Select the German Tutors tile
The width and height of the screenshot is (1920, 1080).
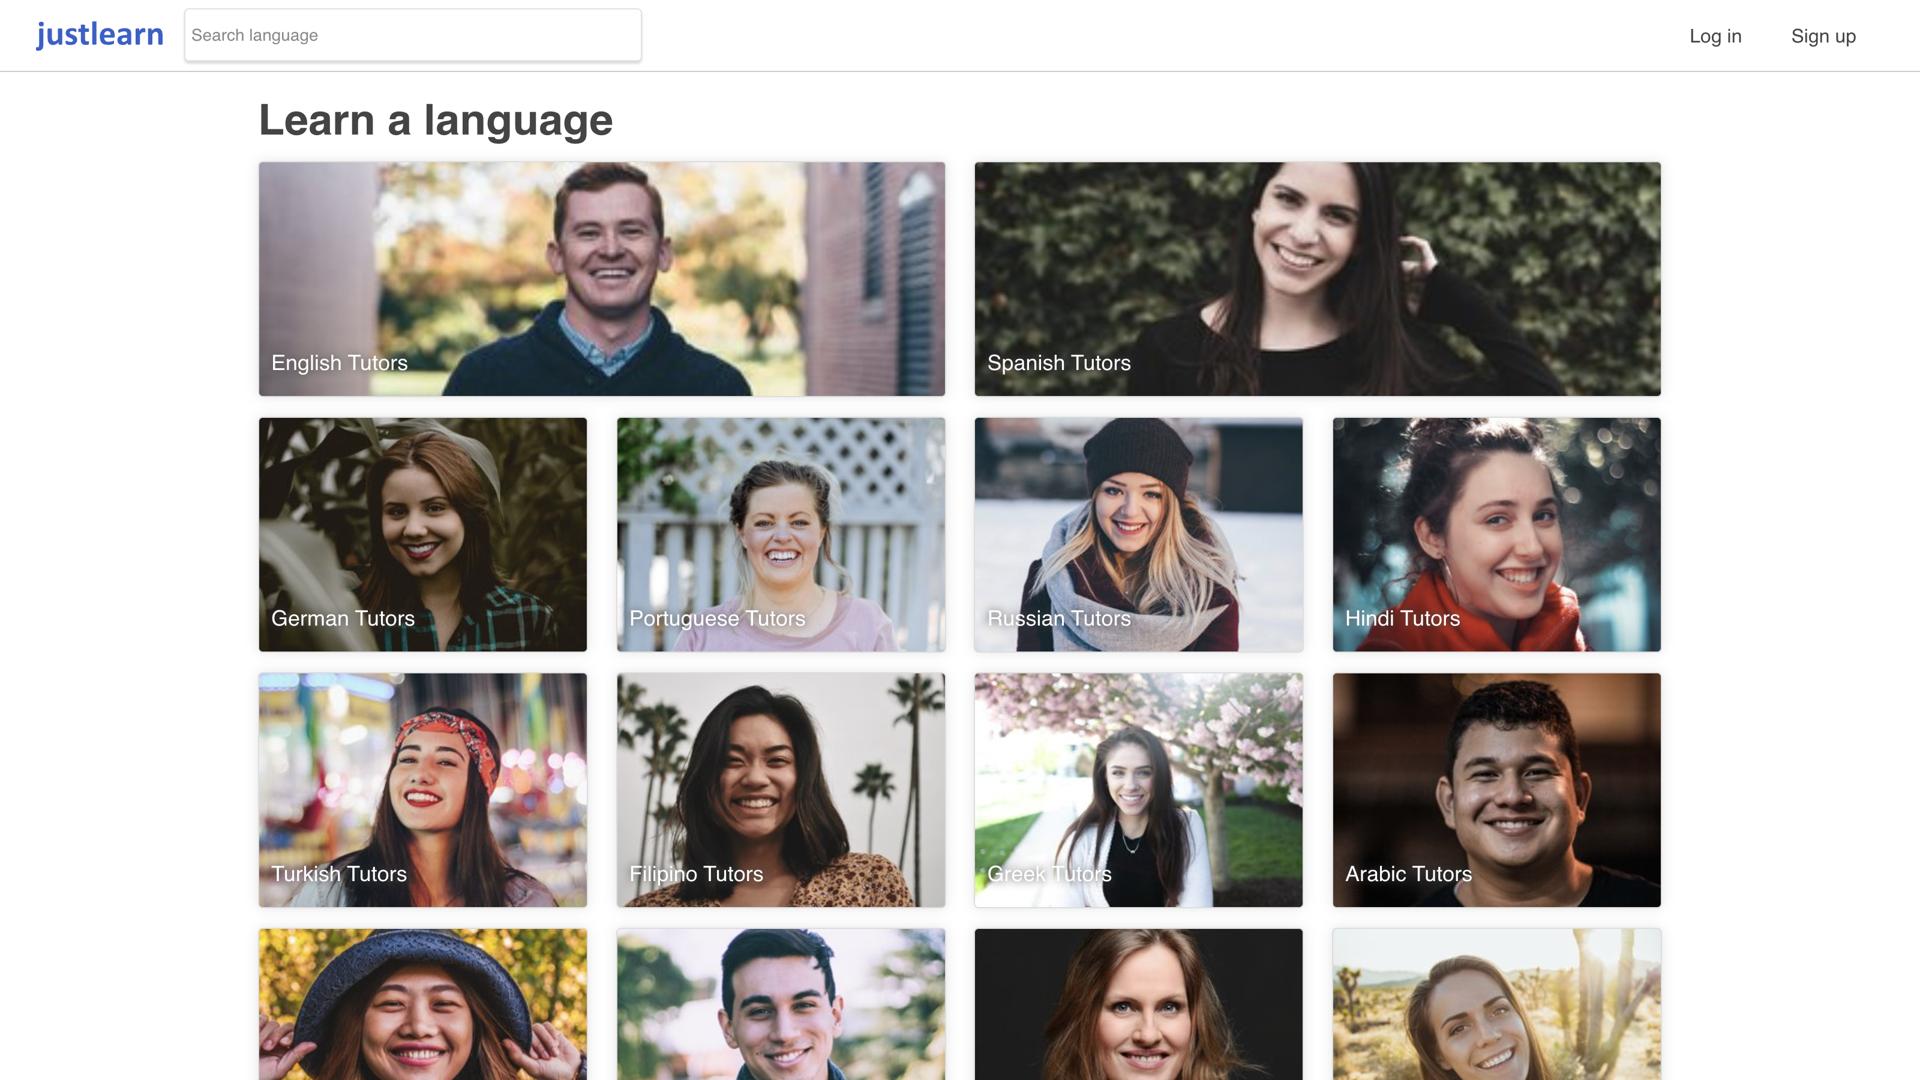point(423,535)
